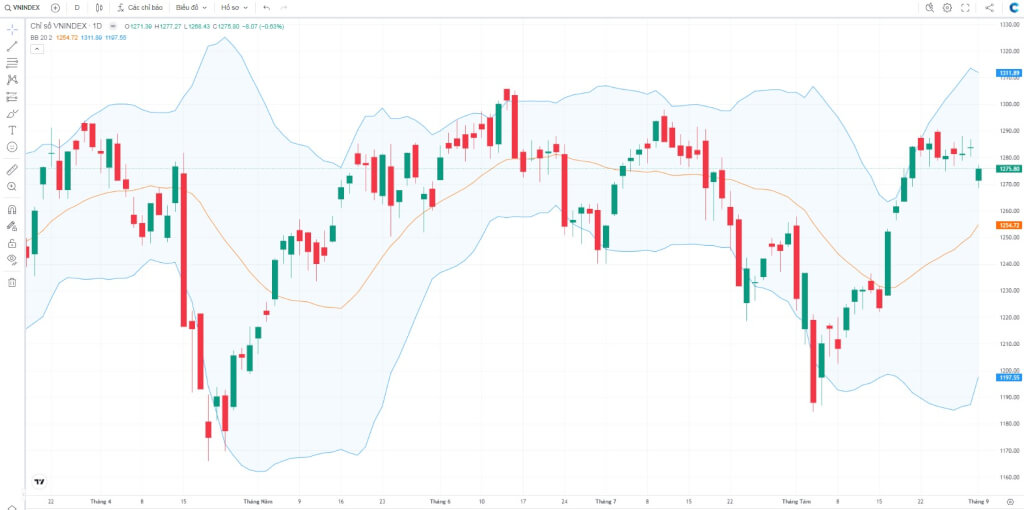This screenshot has width=1024, height=510.
Task: Click the 1197.55 lower band price label
Action: point(1009,377)
